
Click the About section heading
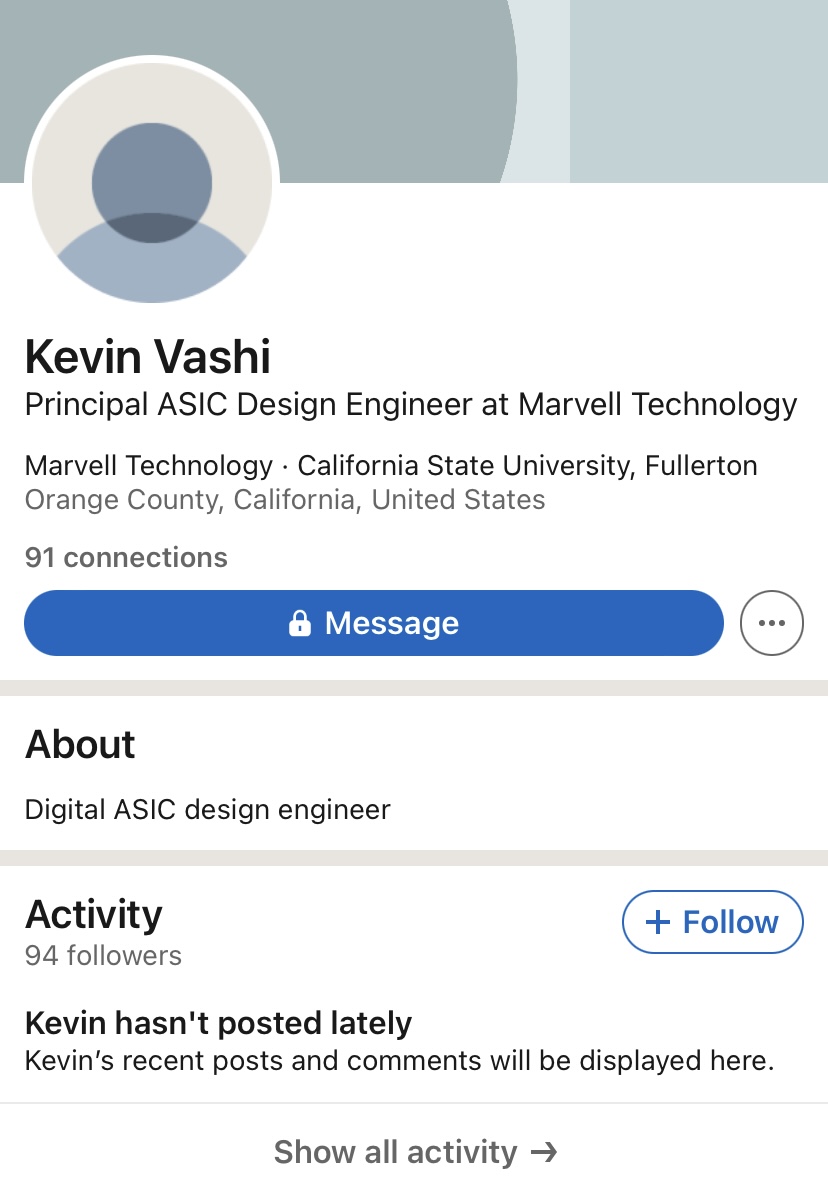[80, 744]
